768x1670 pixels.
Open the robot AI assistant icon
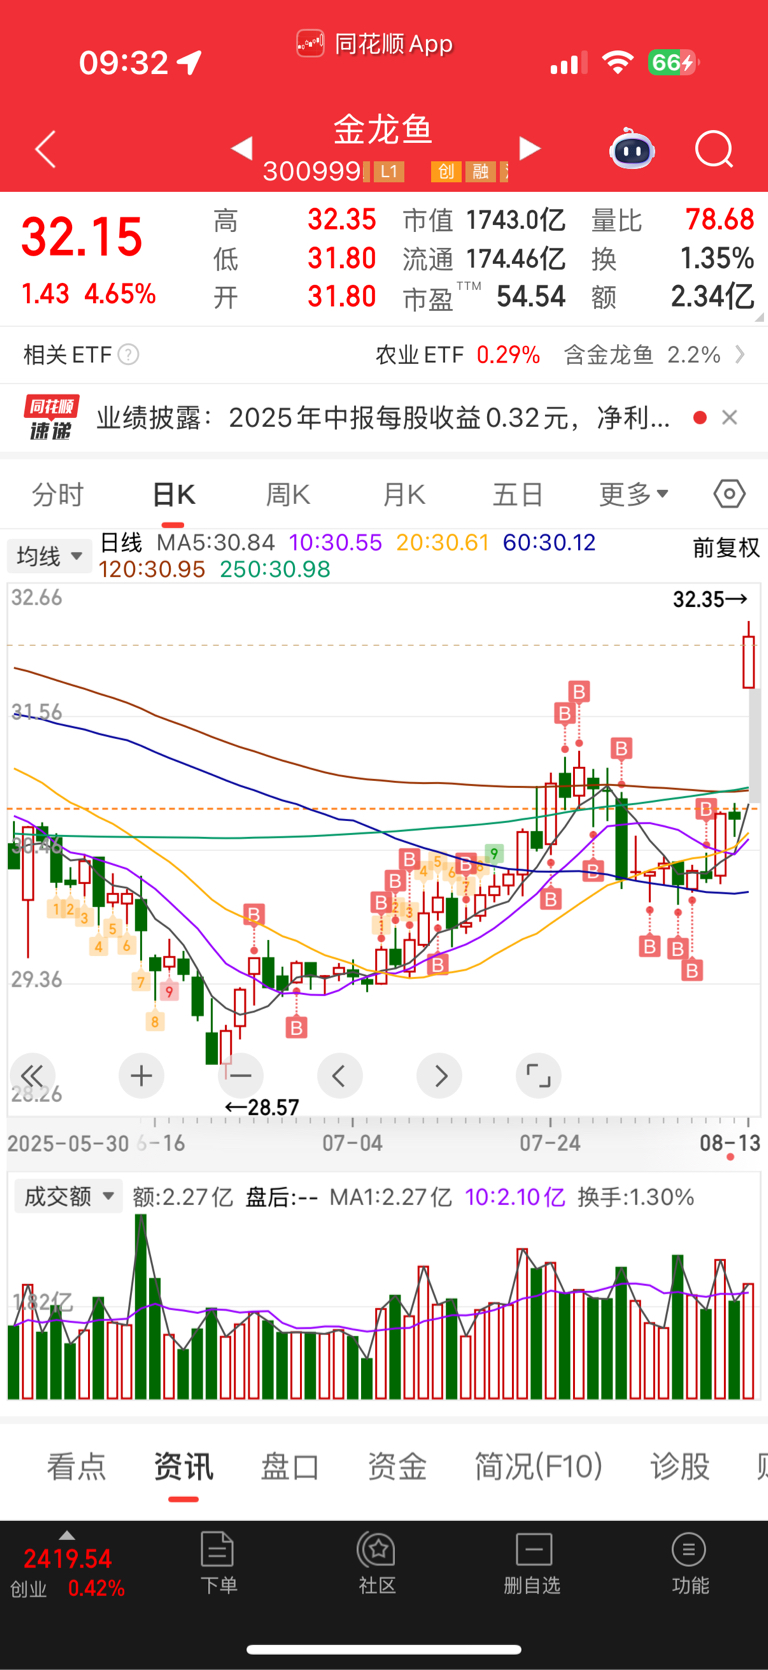click(632, 150)
